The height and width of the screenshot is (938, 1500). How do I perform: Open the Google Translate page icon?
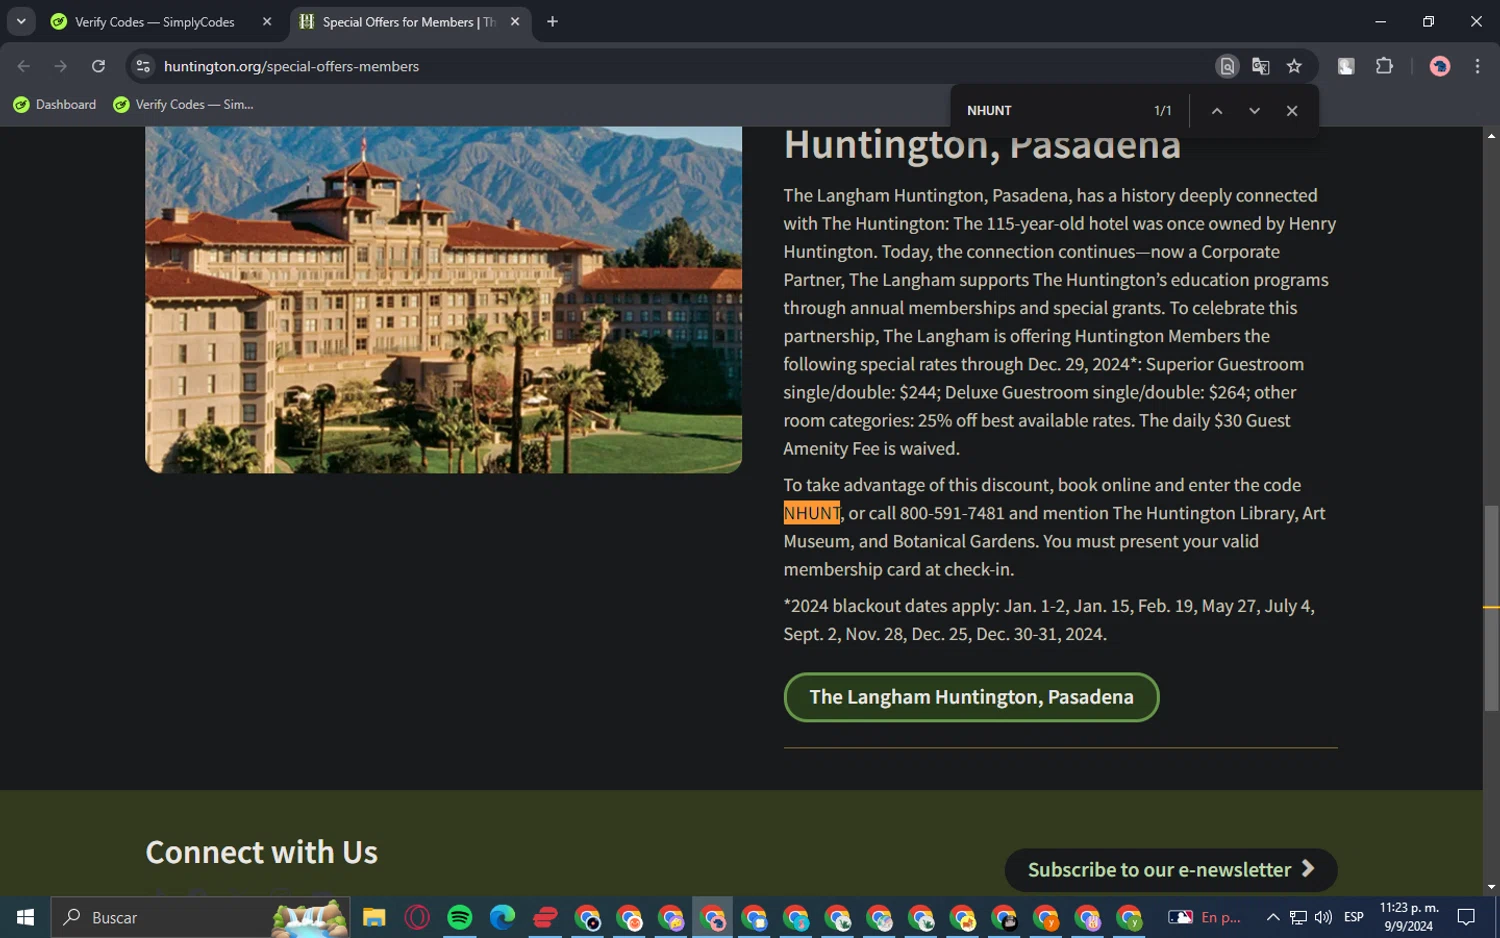pyautogui.click(x=1260, y=66)
